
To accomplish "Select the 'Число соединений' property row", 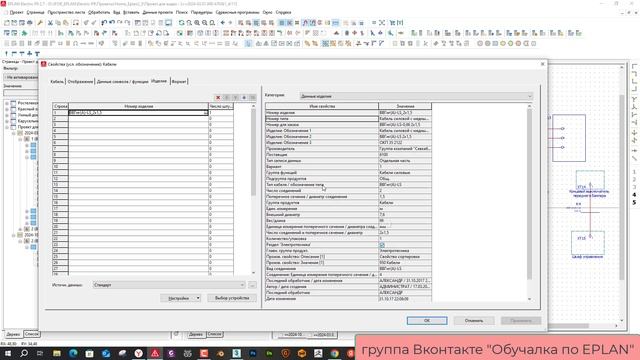I will pyautogui.click(x=348, y=191).
